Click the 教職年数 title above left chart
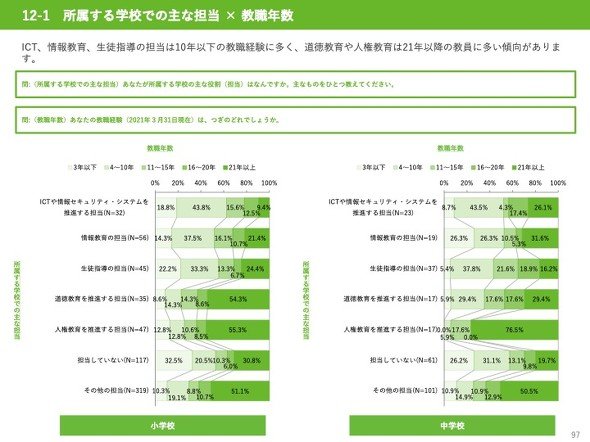The image size is (590, 442). (160, 148)
